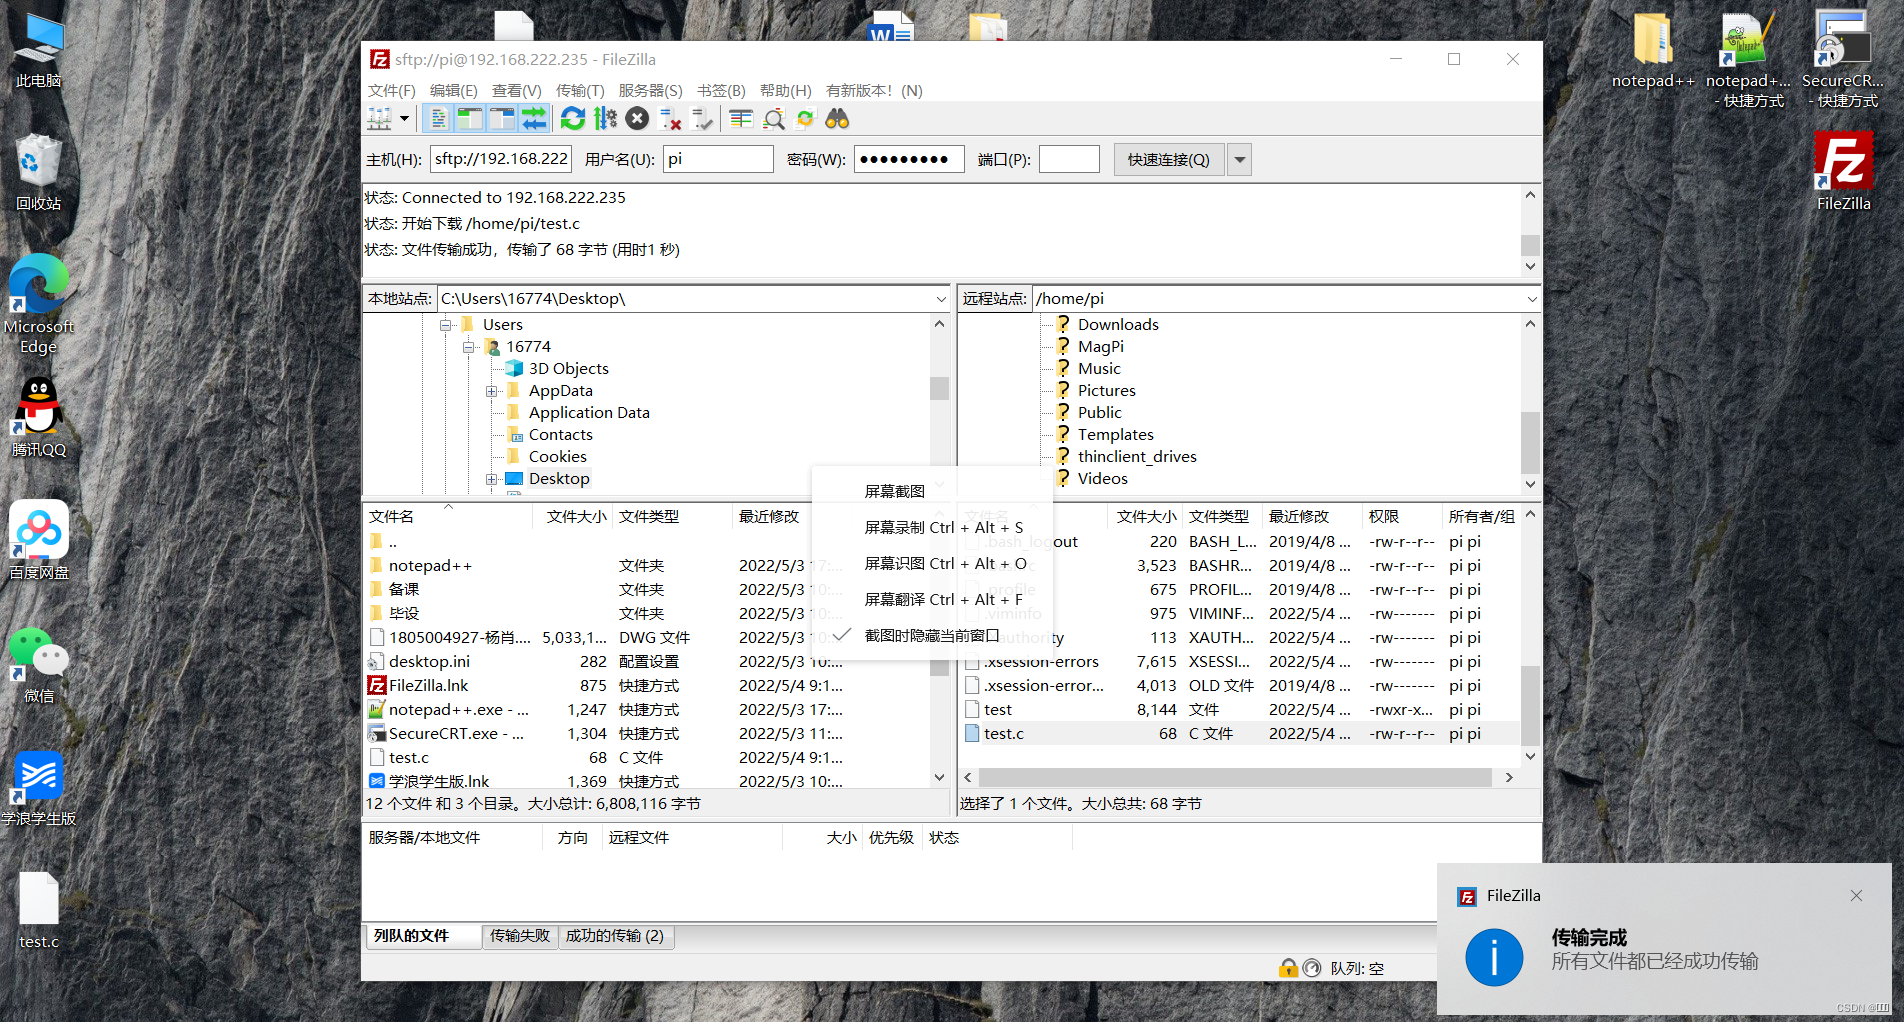Click the 快速连接(Q) button
1904x1022 pixels.
(1169, 159)
